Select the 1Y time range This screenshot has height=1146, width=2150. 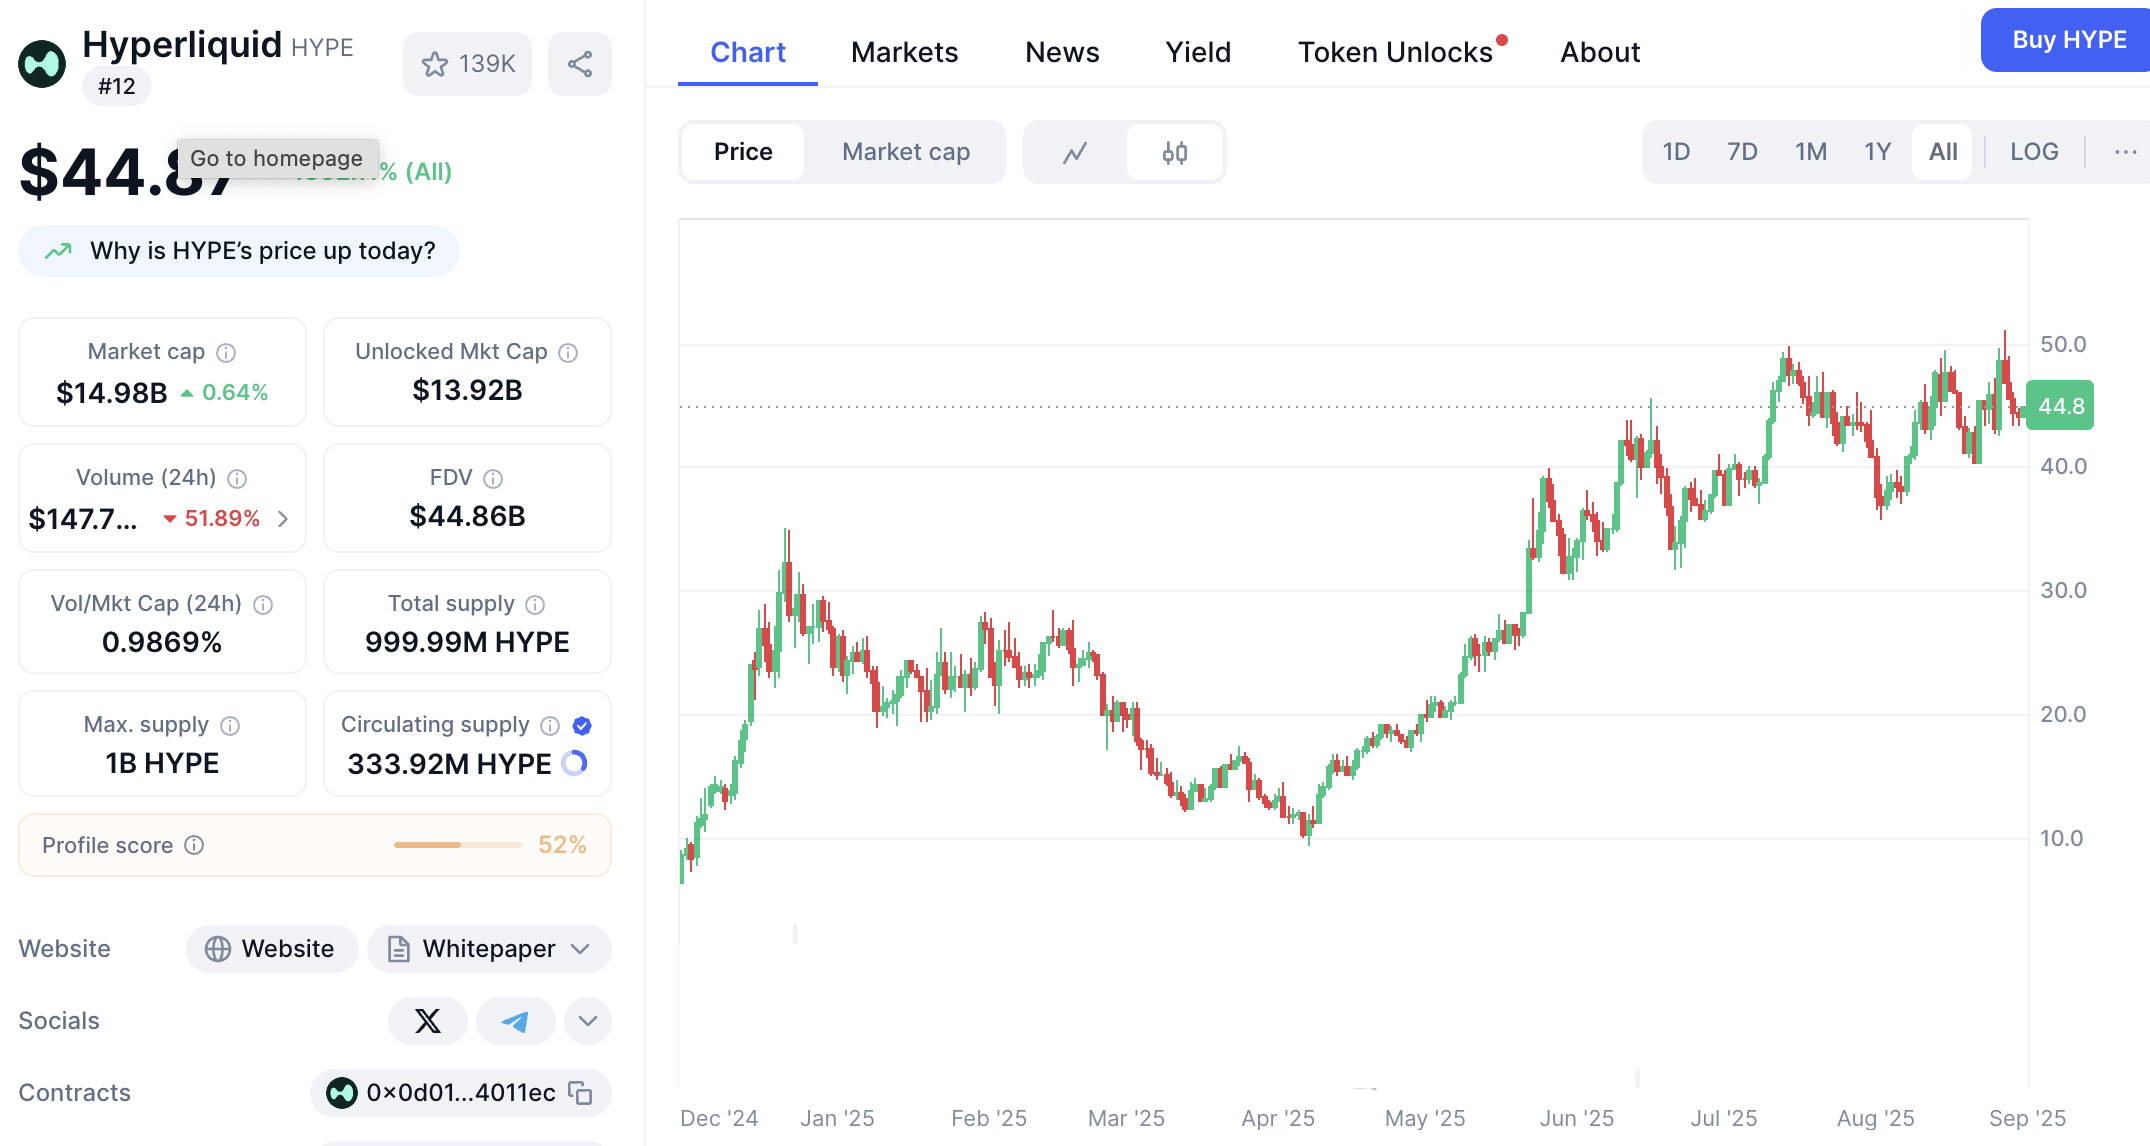(x=1877, y=152)
